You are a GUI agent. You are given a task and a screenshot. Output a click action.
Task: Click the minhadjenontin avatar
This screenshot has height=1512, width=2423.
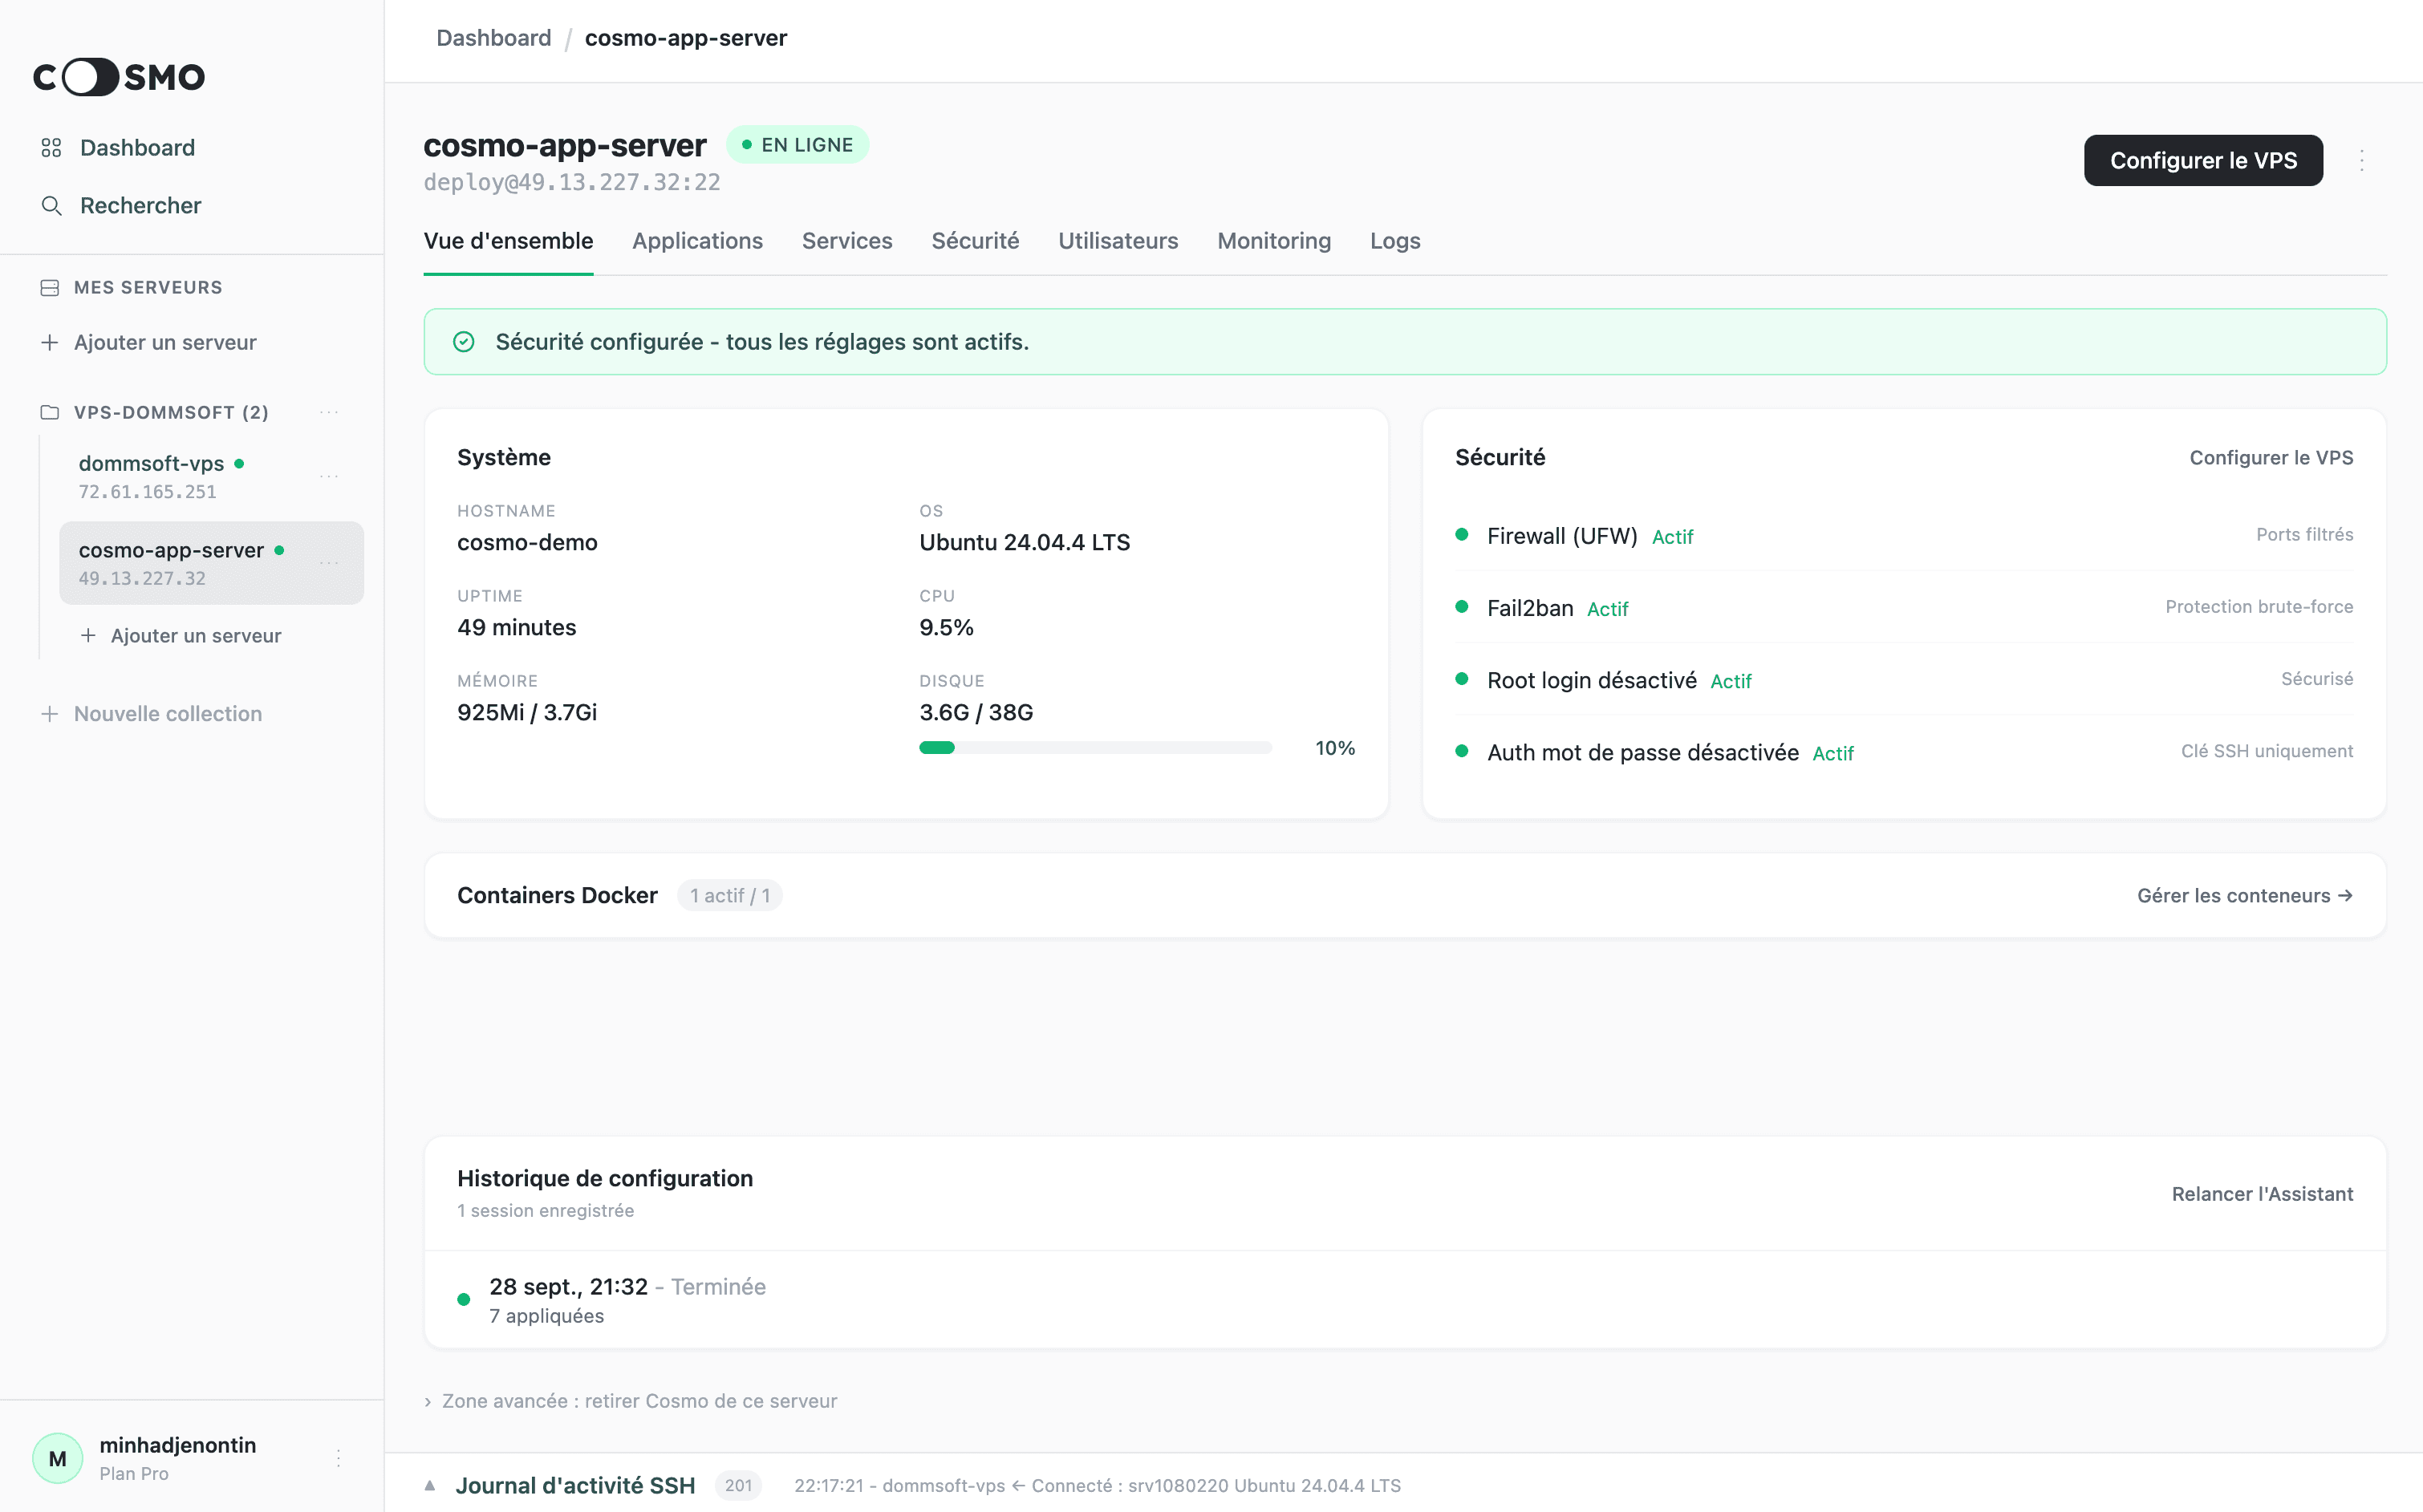58,1458
